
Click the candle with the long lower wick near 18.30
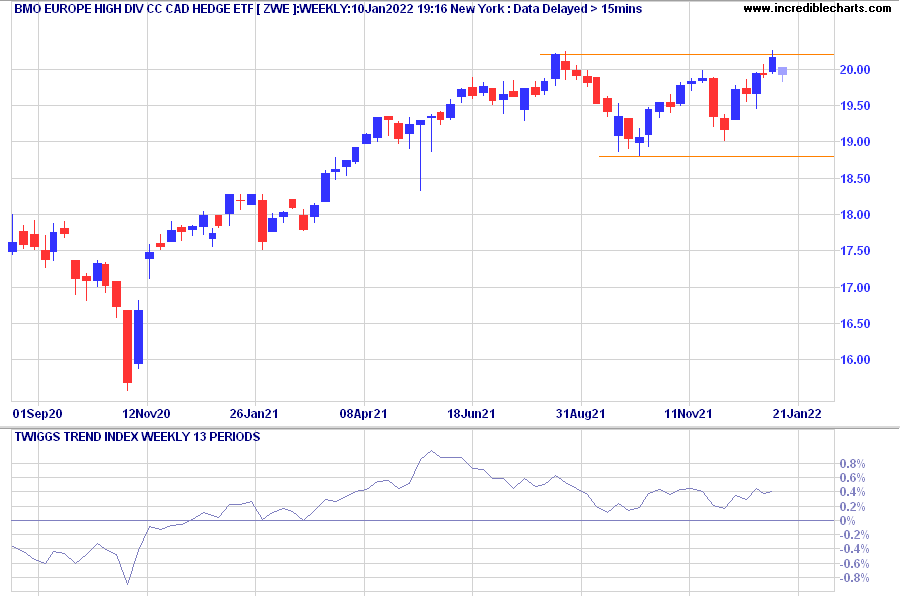421,122
